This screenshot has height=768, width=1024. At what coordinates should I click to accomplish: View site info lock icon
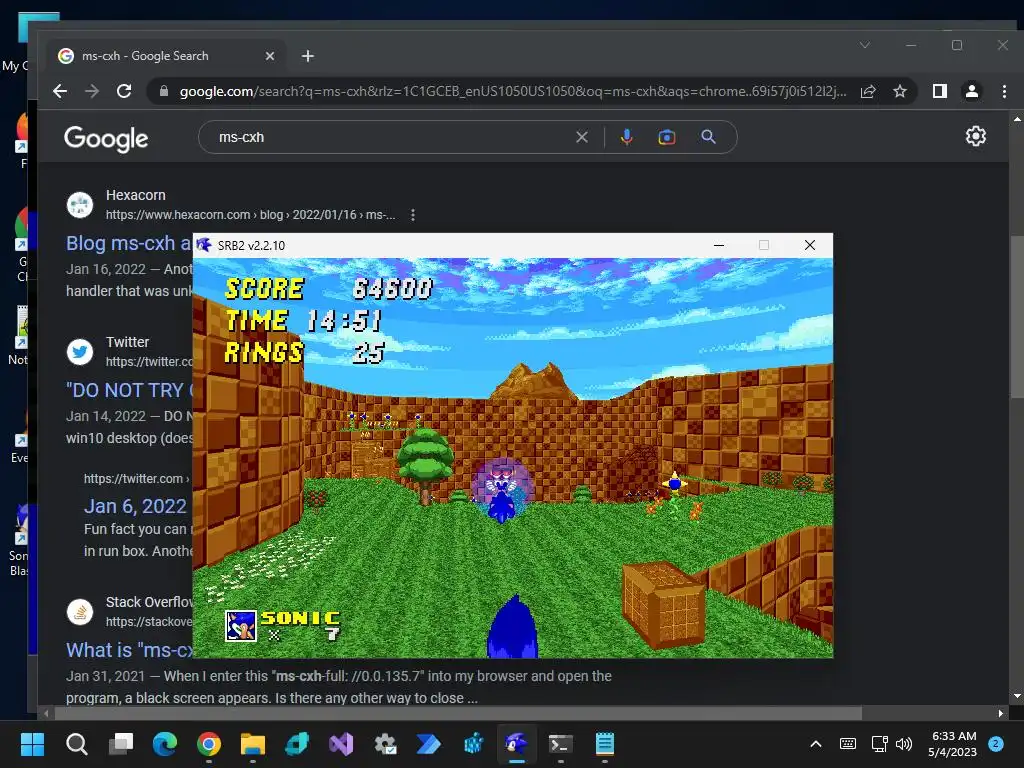[x=164, y=91]
